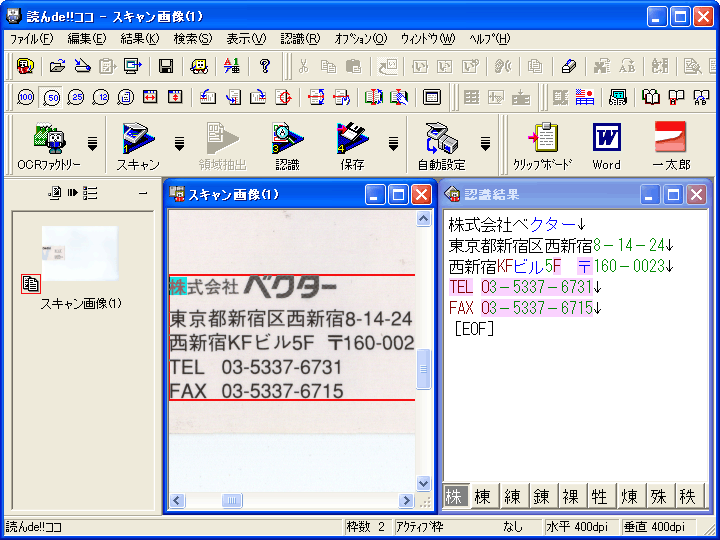Select candidate character 牲
720x540 pixels.
(600, 496)
